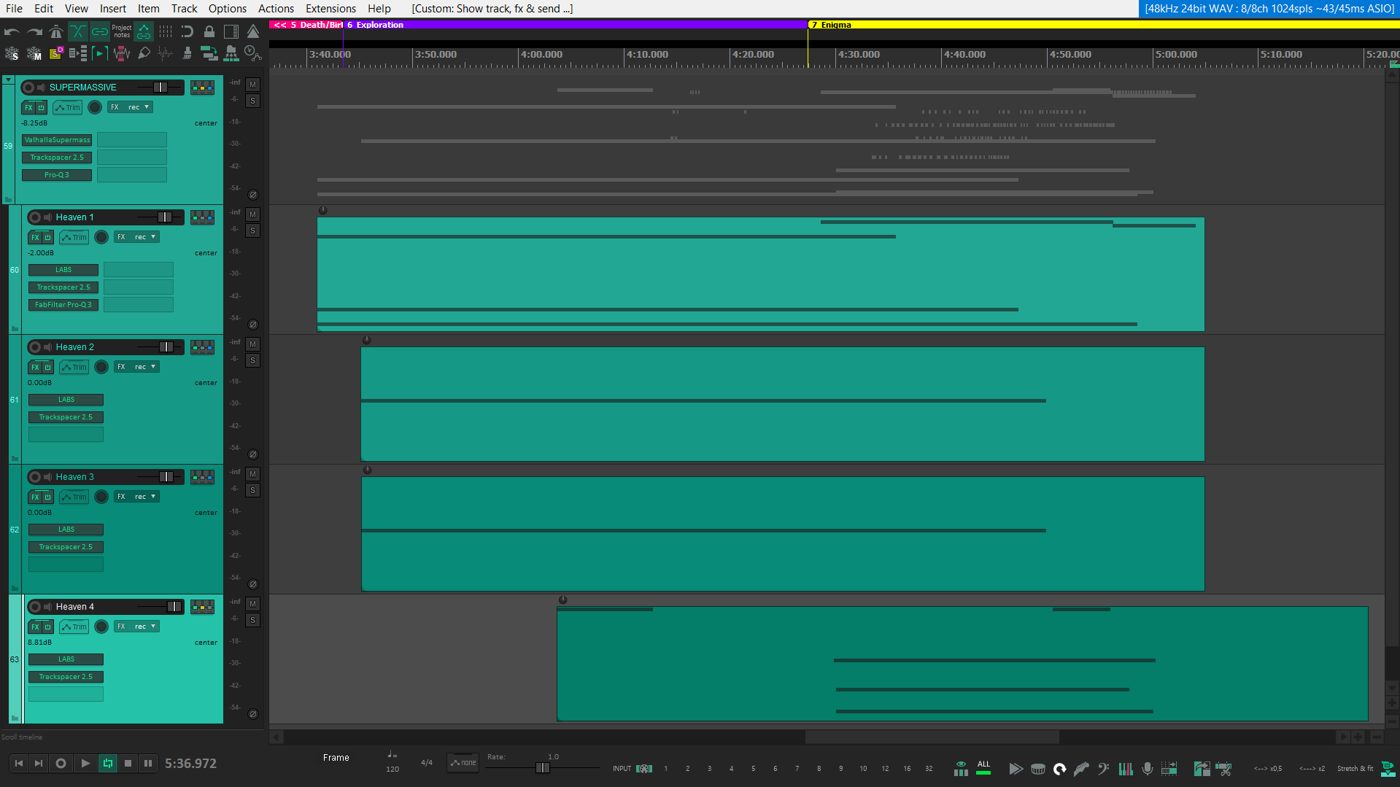This screenshot has height=787, width=1400.
Task: Click the snowflake S unsolo-all icon
Action: (x=12, y=54)
